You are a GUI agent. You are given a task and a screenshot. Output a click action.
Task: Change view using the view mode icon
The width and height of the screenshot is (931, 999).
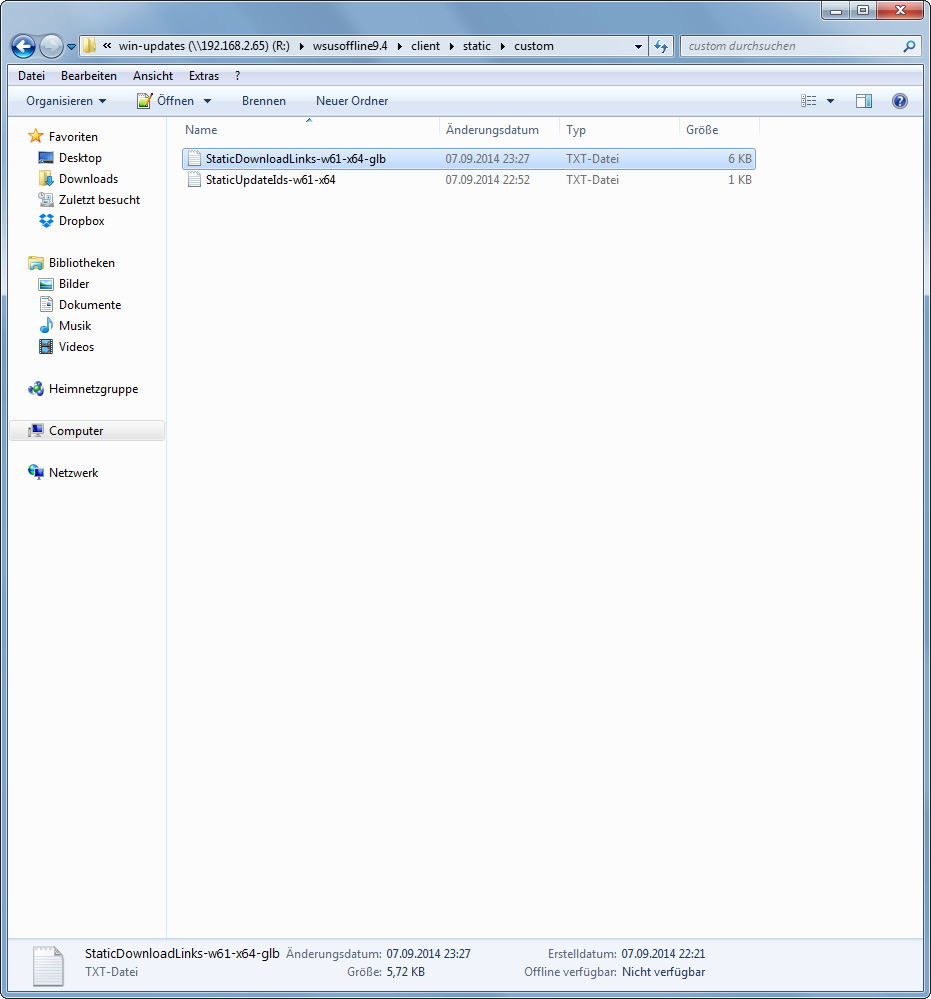point(809,101)
